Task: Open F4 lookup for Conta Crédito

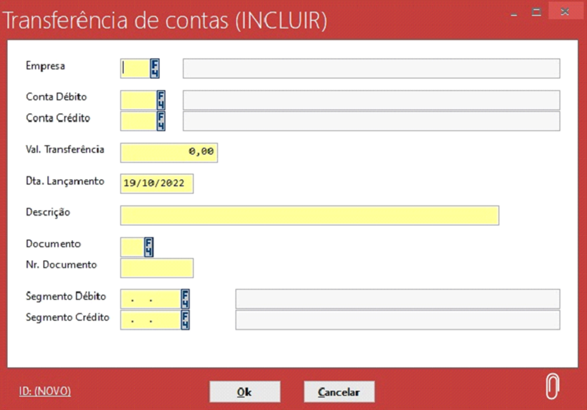Action: 161,121
